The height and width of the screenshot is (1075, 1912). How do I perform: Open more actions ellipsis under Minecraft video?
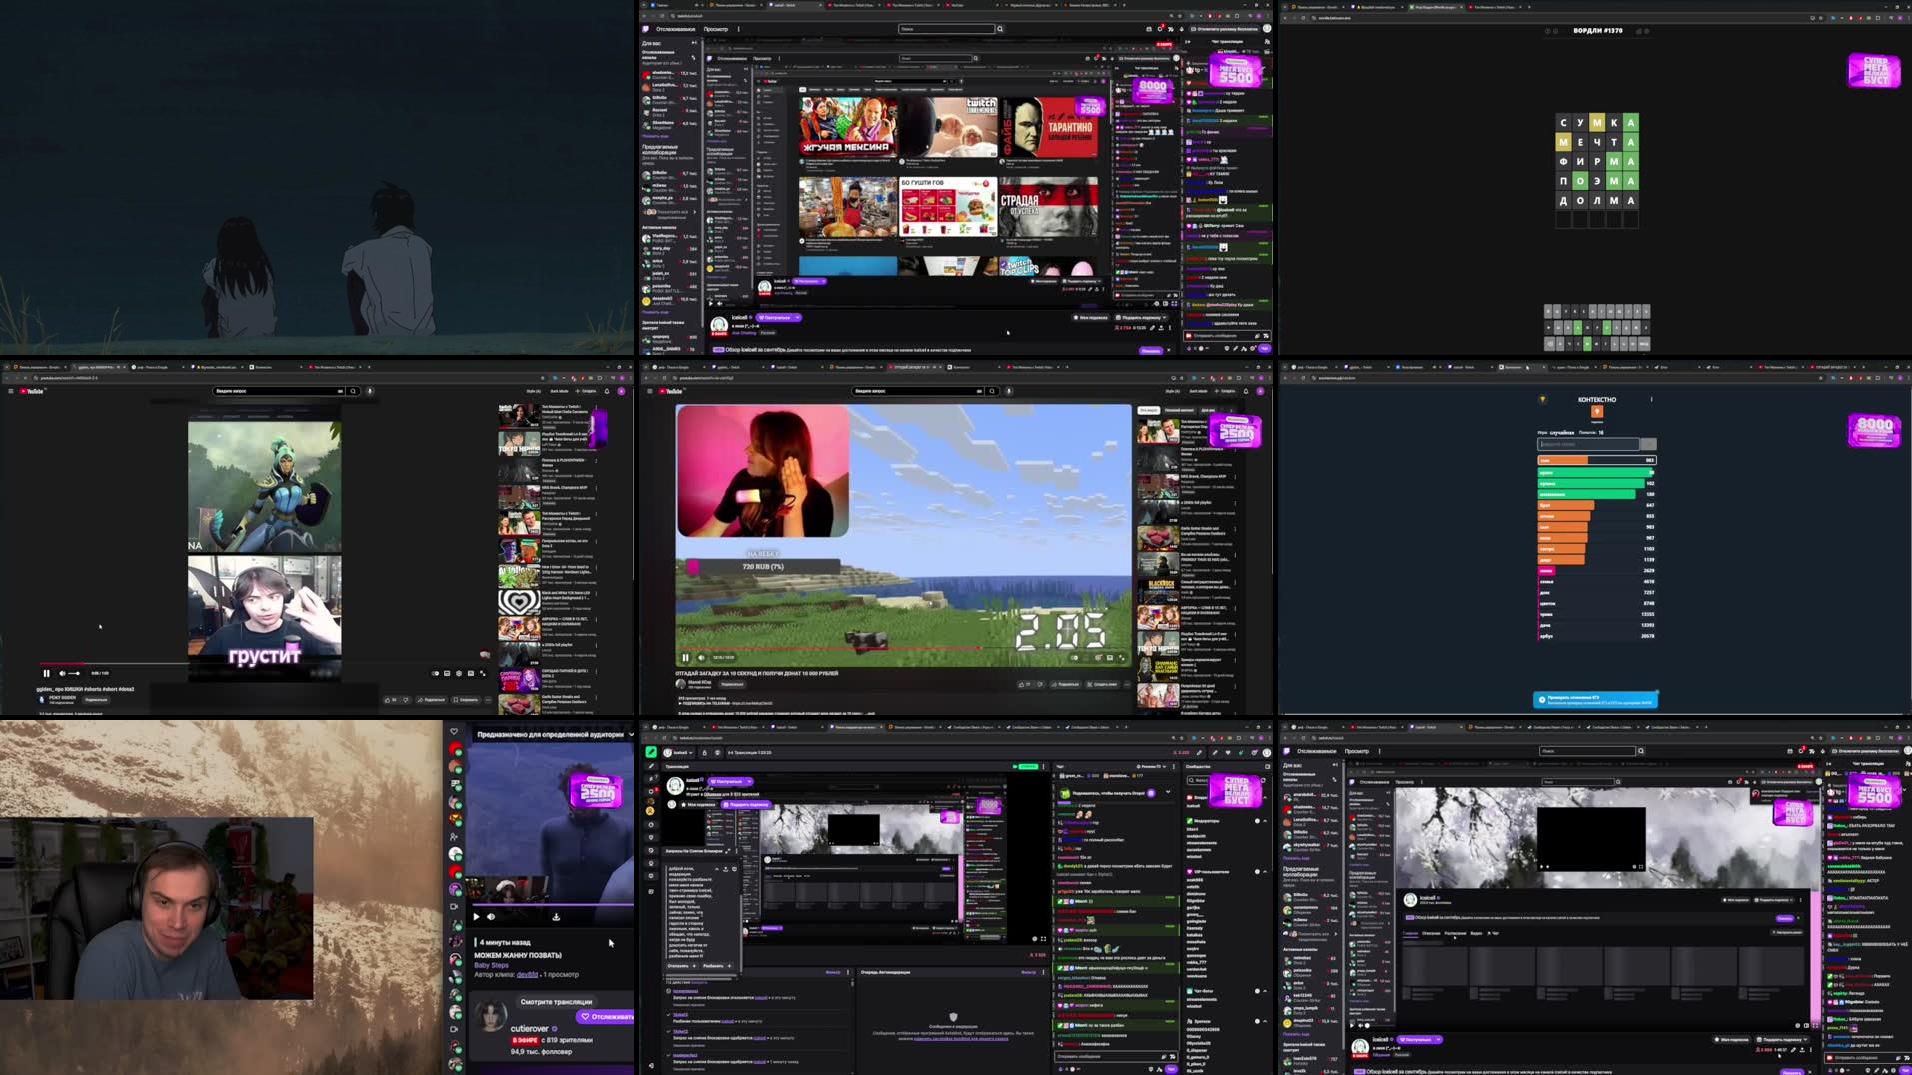point(1127,684)
